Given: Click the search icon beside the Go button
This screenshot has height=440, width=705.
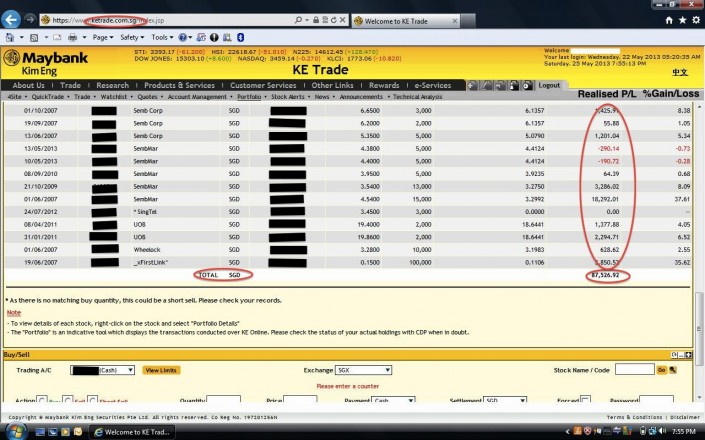Looking at the screenshot, I should (x=673, y=370).
